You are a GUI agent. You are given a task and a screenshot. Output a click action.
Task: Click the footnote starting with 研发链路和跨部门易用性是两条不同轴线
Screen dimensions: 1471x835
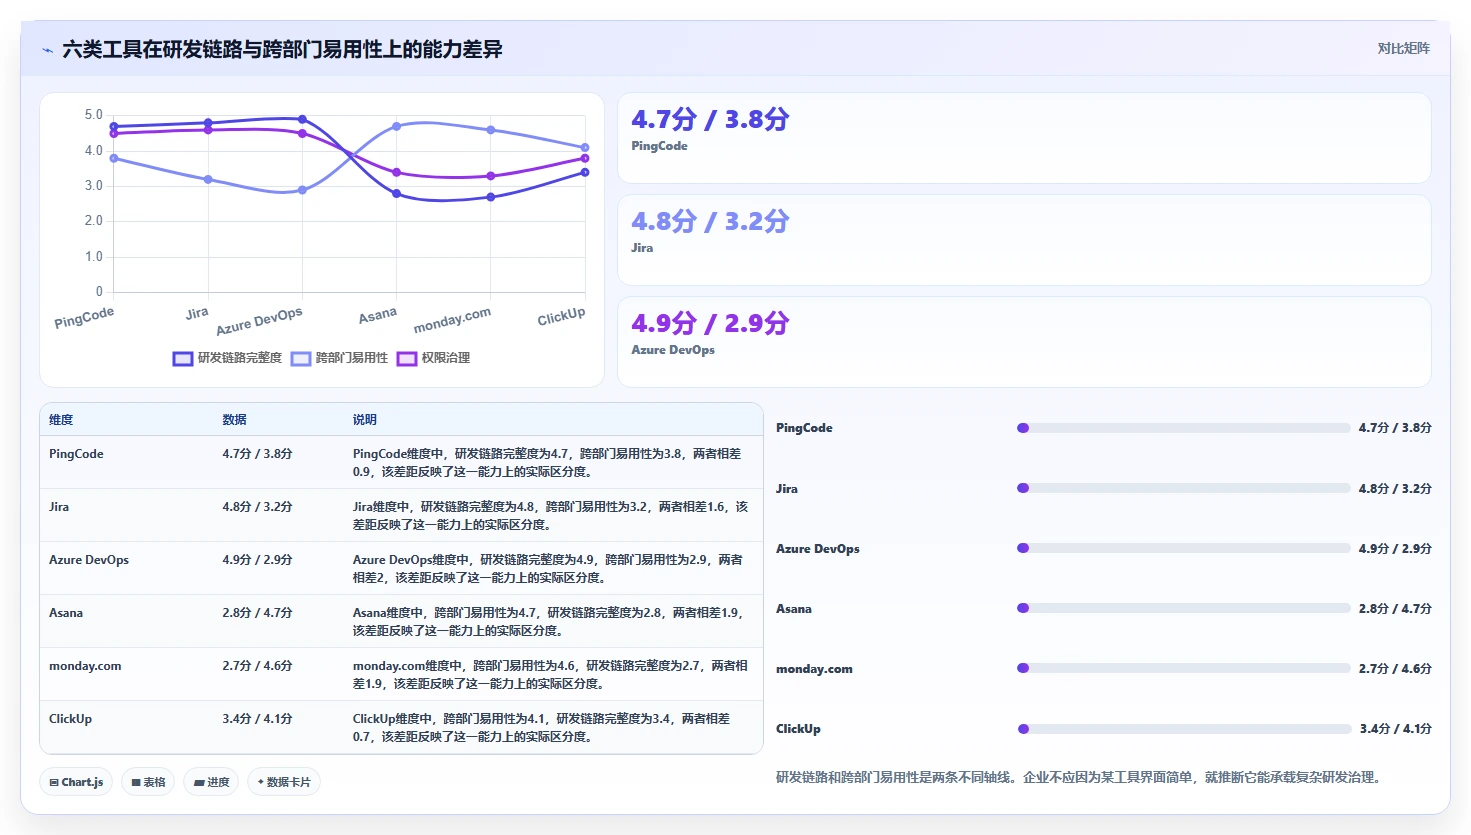[x=1080, y=777]
